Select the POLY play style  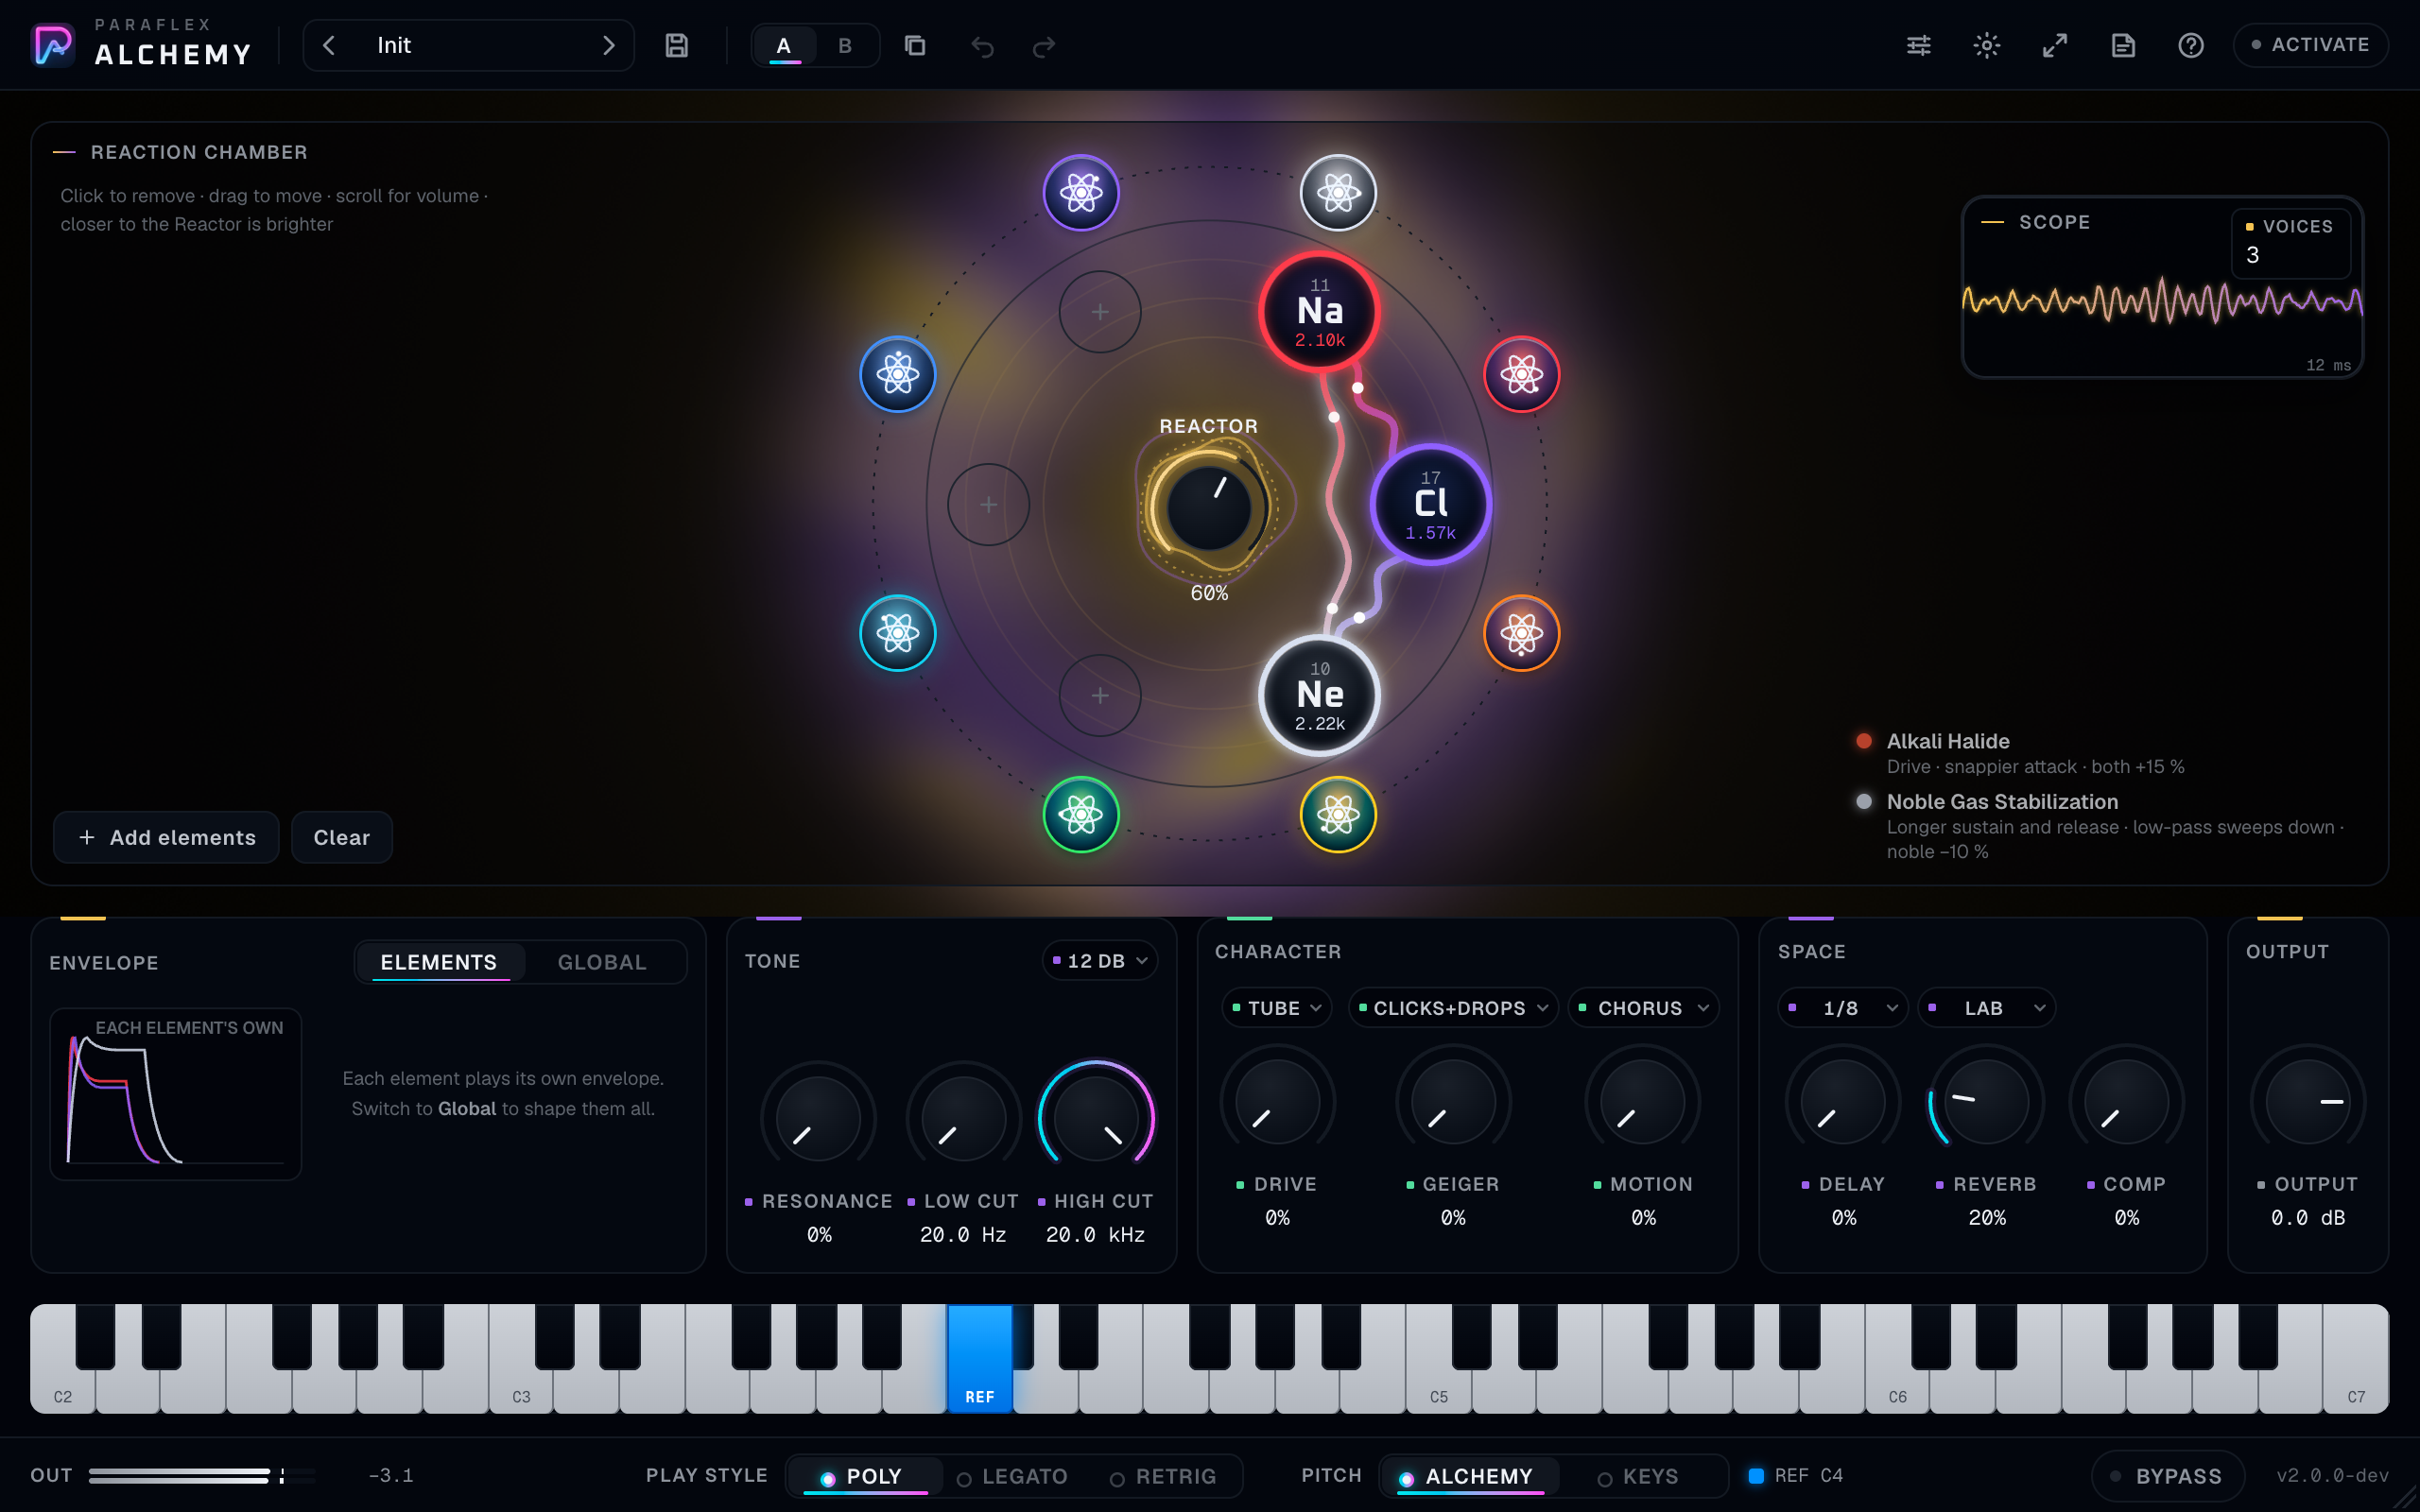(x=863, y=1476)
